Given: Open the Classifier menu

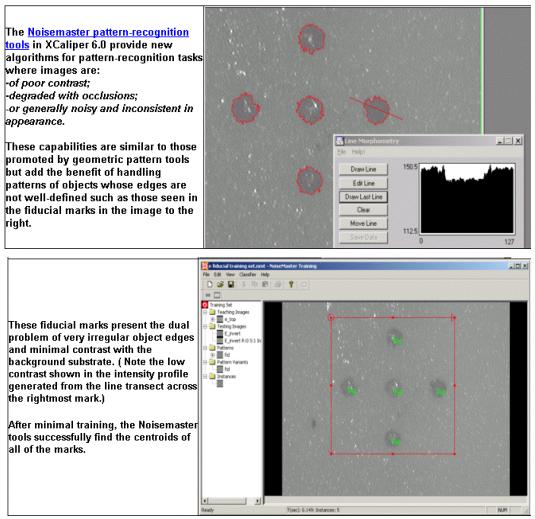Looking at the screenshot, I should click(x=248, y=274).
